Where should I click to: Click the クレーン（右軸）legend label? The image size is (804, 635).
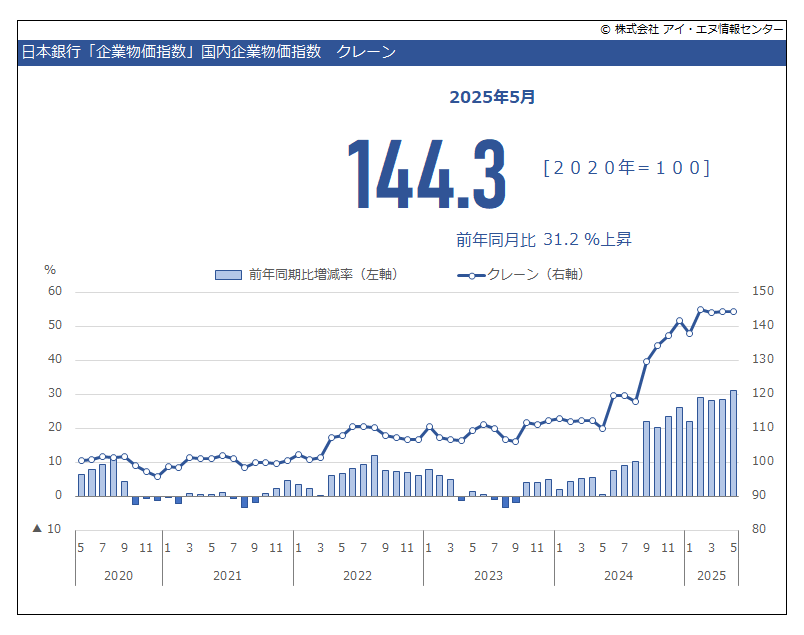click(536, 274)
